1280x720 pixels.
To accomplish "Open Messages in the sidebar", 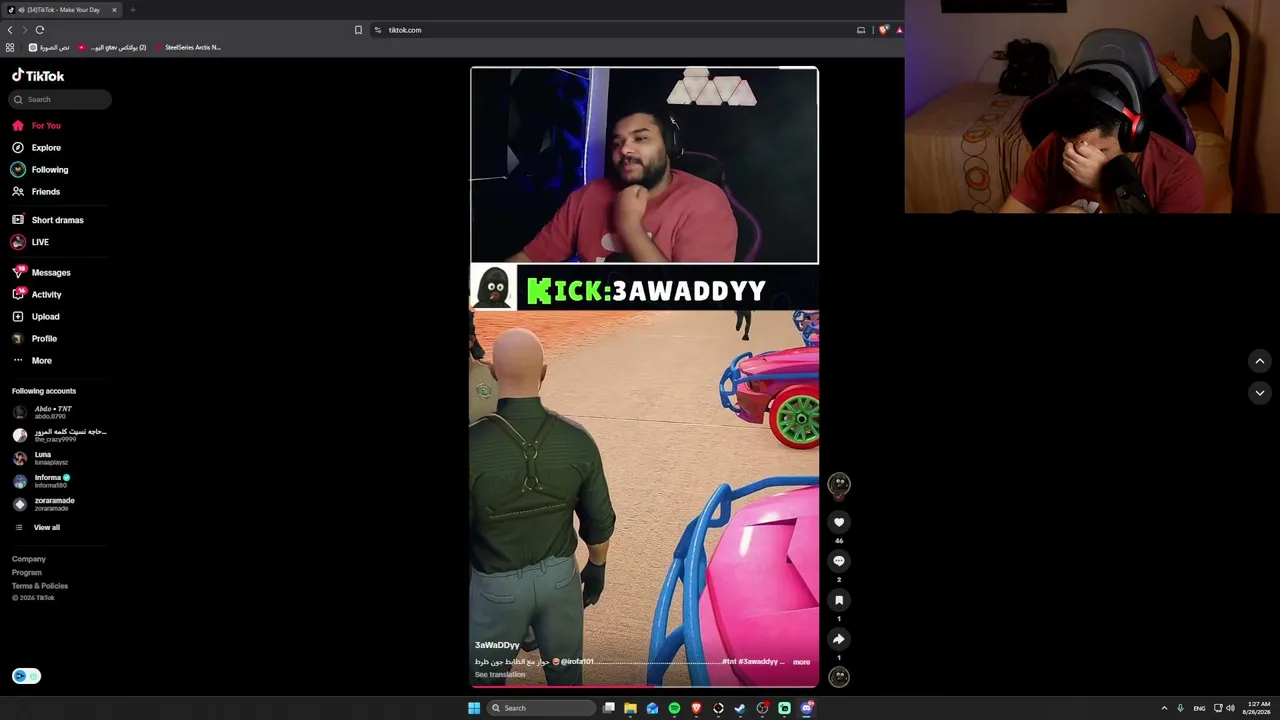I will click(41, 273).
